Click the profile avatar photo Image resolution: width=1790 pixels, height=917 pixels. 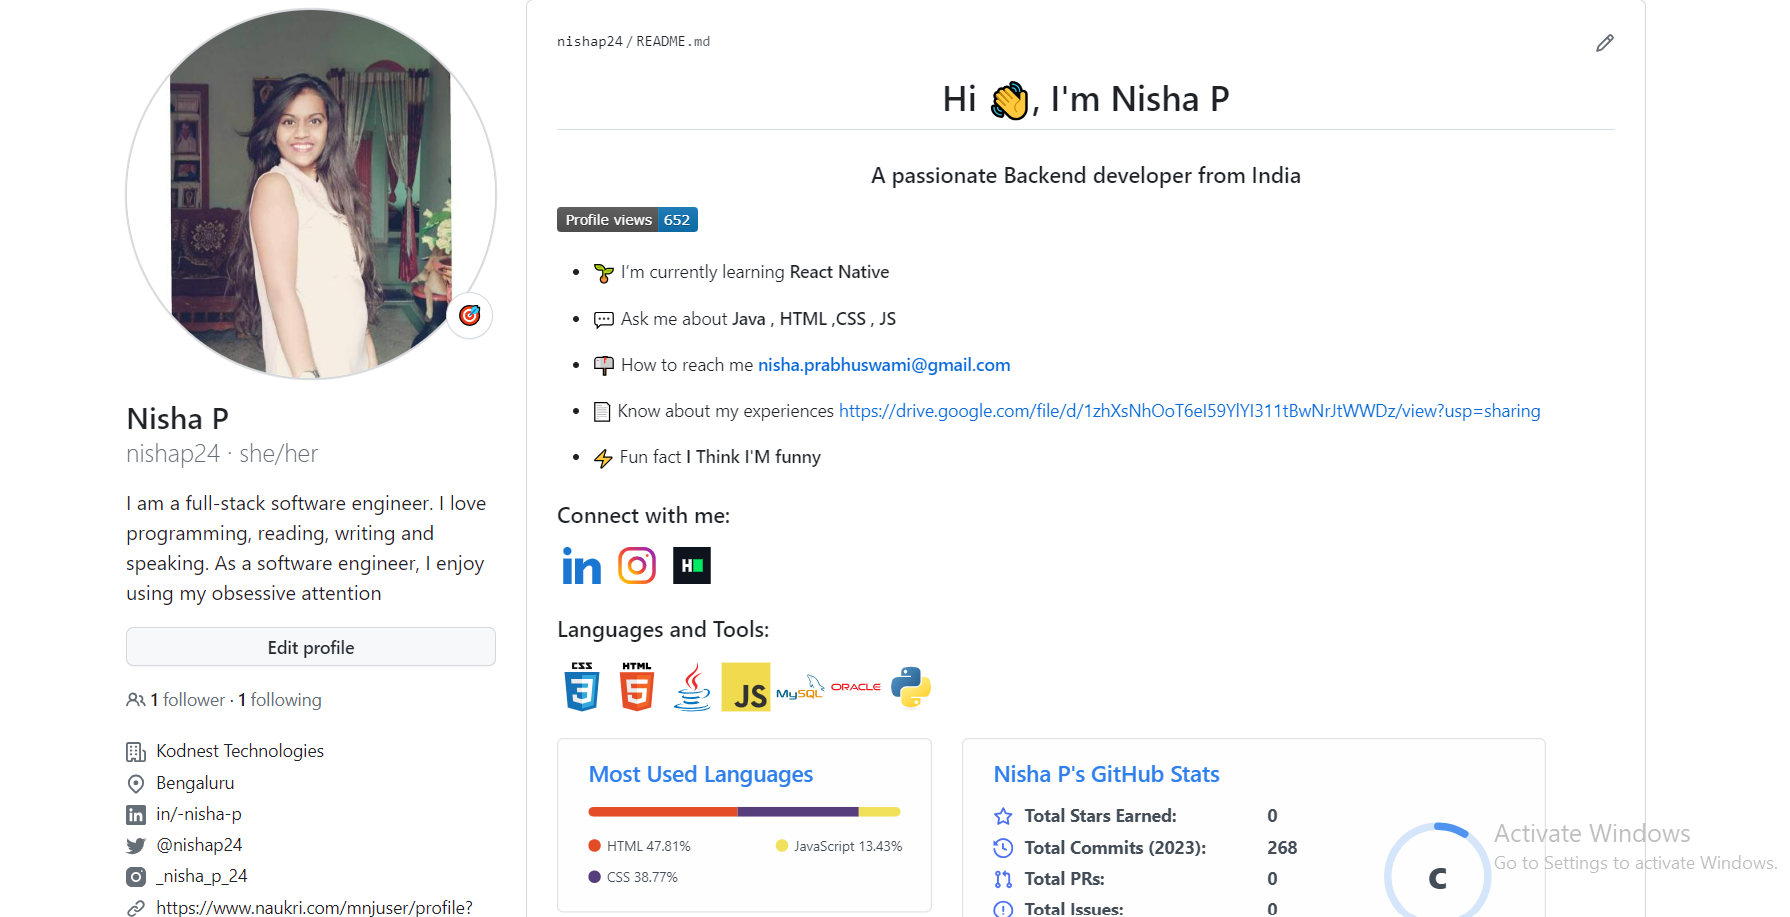pos(311,194)
